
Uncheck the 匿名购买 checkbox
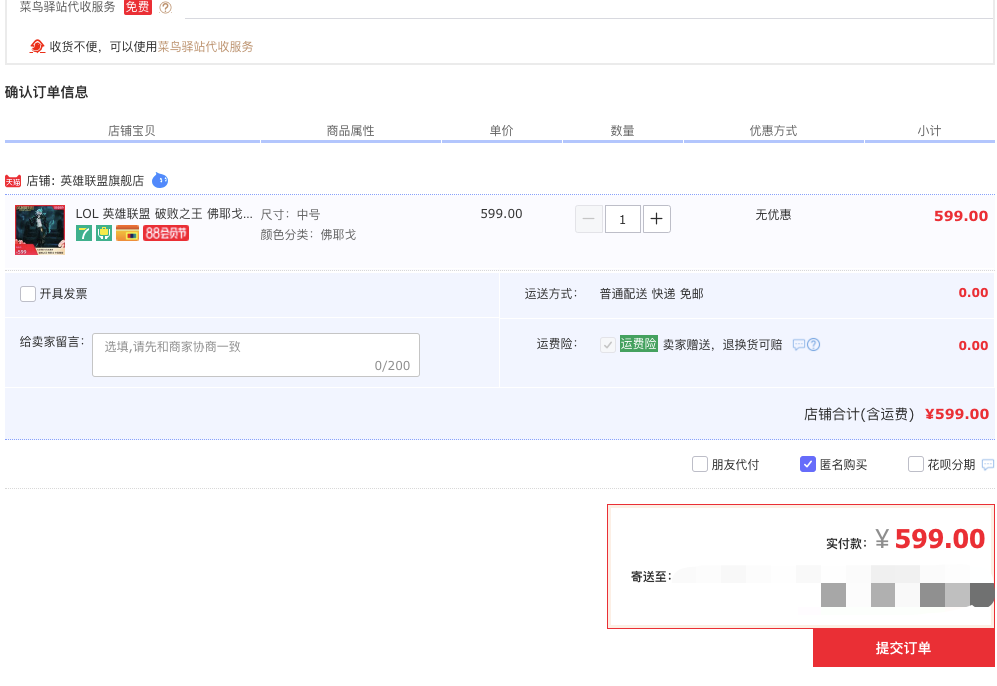808,464
